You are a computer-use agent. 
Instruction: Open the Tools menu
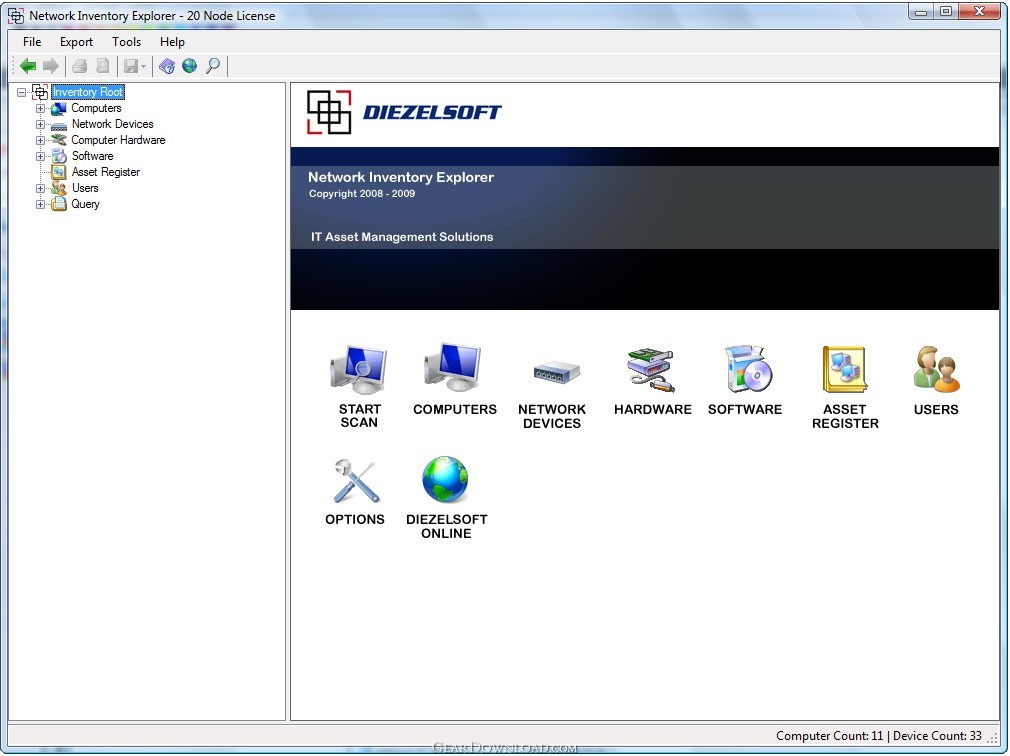coord(126,42)
